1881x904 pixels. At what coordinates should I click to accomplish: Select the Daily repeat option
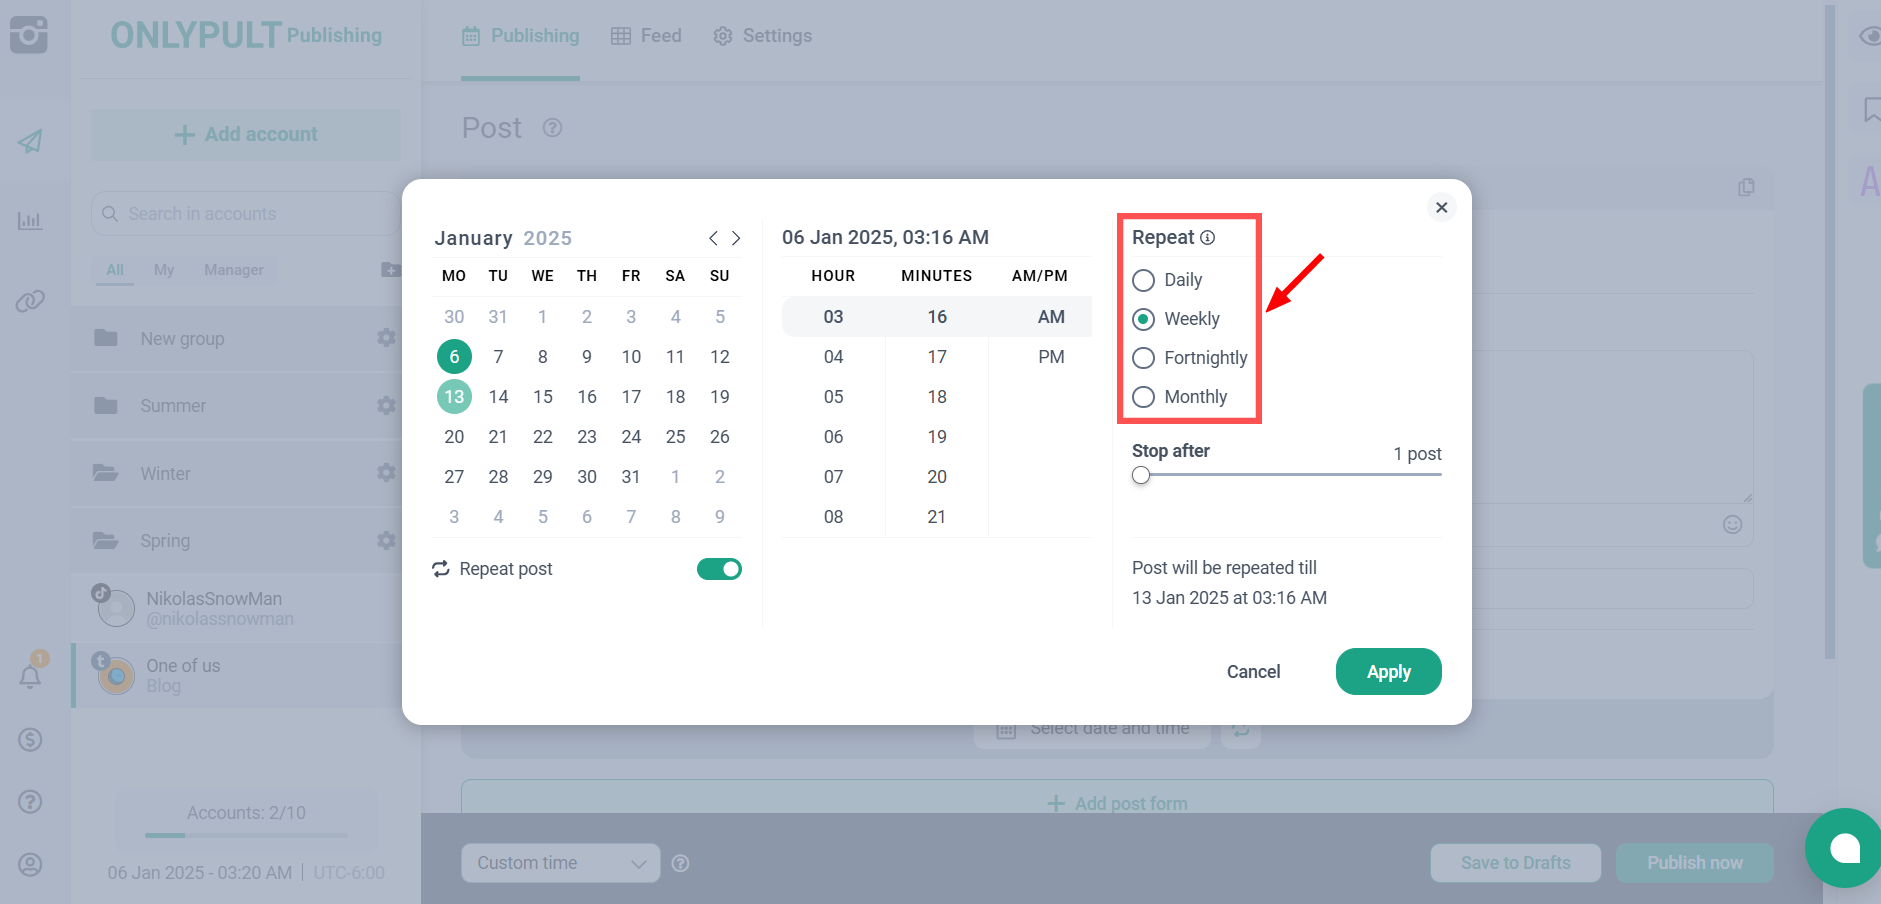[x=1143, y=280]
